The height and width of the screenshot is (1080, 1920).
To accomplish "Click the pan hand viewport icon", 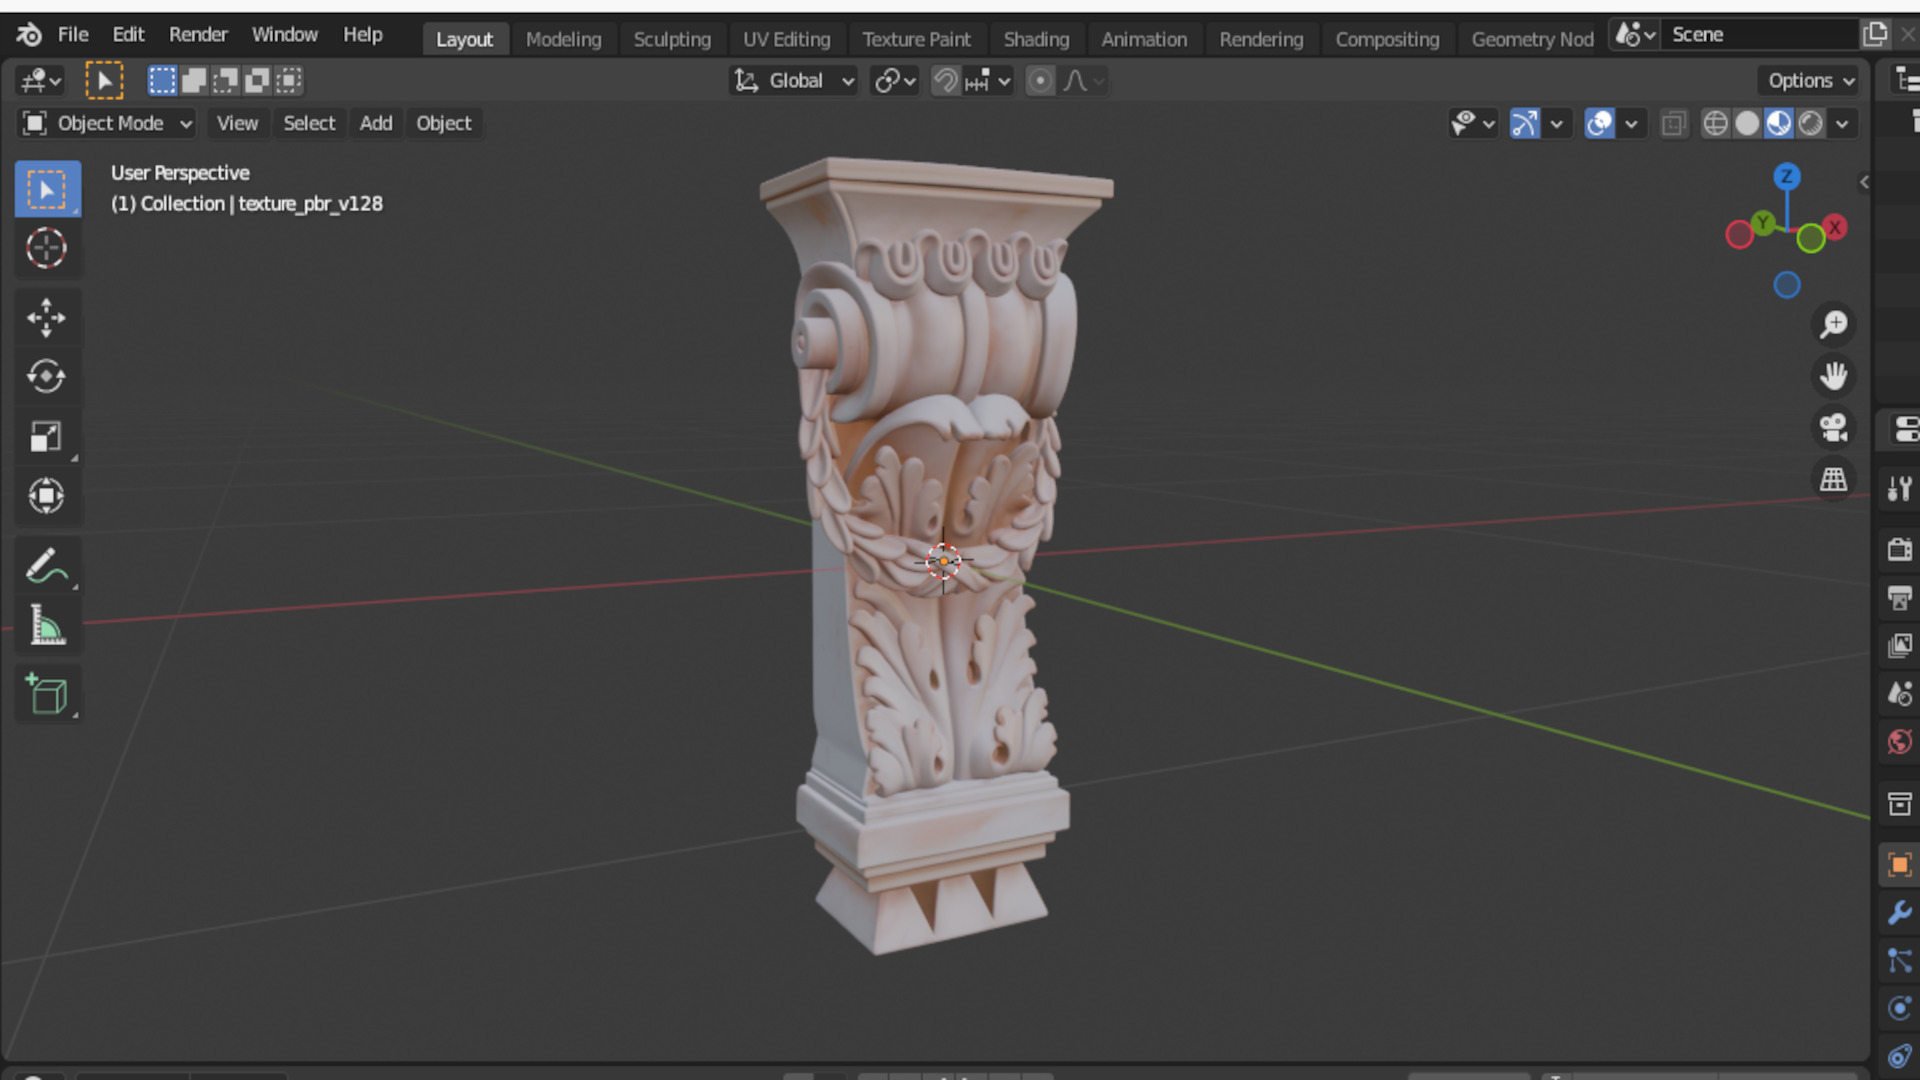I will pyautogui.click(x=1834, y=376).
